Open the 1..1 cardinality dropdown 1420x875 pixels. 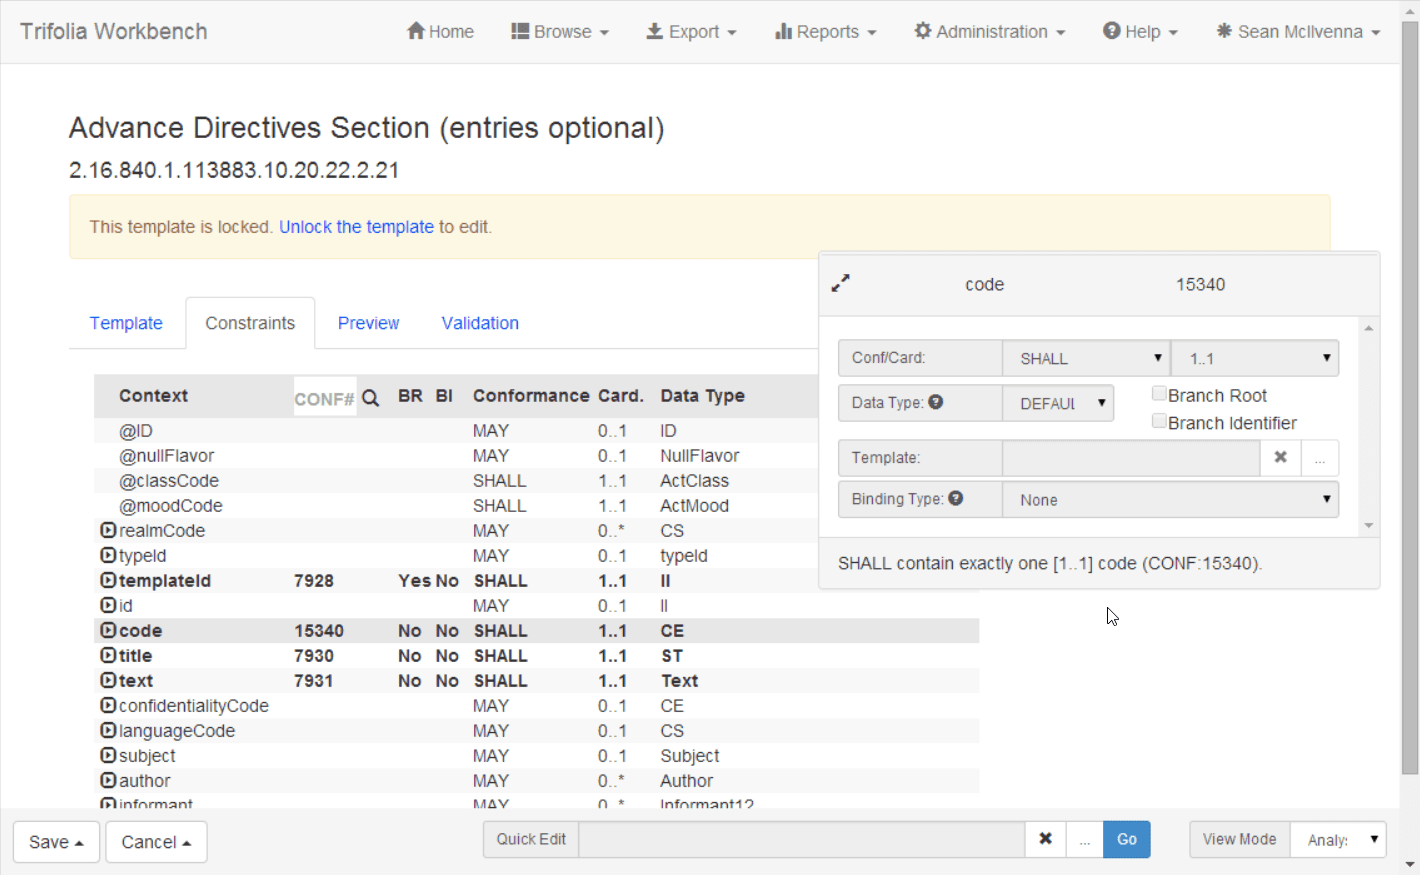click(1255, 358)
